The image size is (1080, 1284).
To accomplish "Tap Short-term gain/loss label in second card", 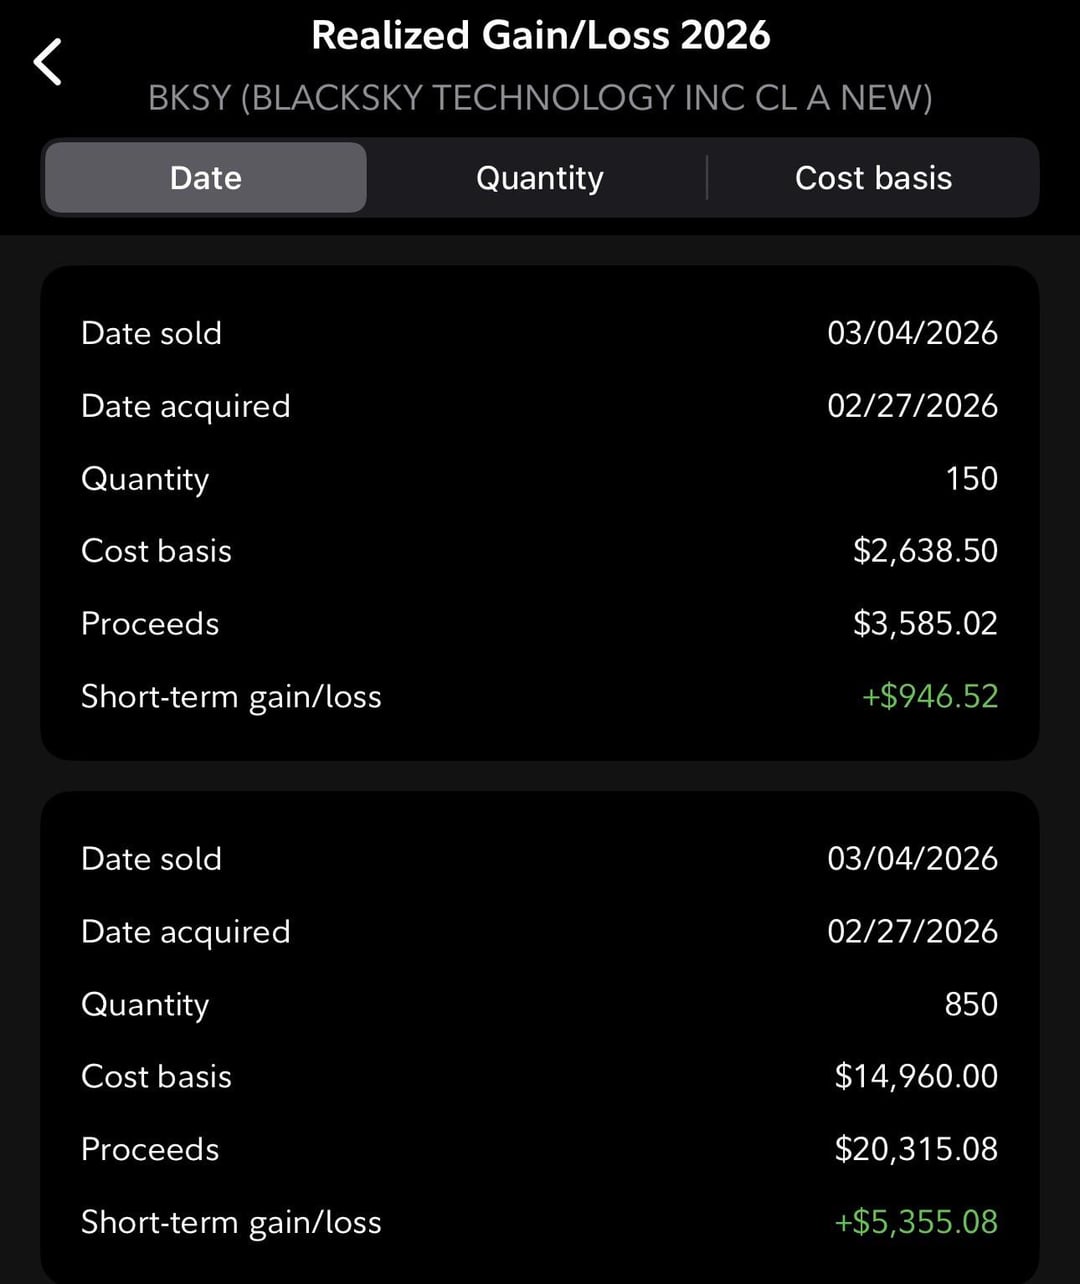I will (231, 1221).
